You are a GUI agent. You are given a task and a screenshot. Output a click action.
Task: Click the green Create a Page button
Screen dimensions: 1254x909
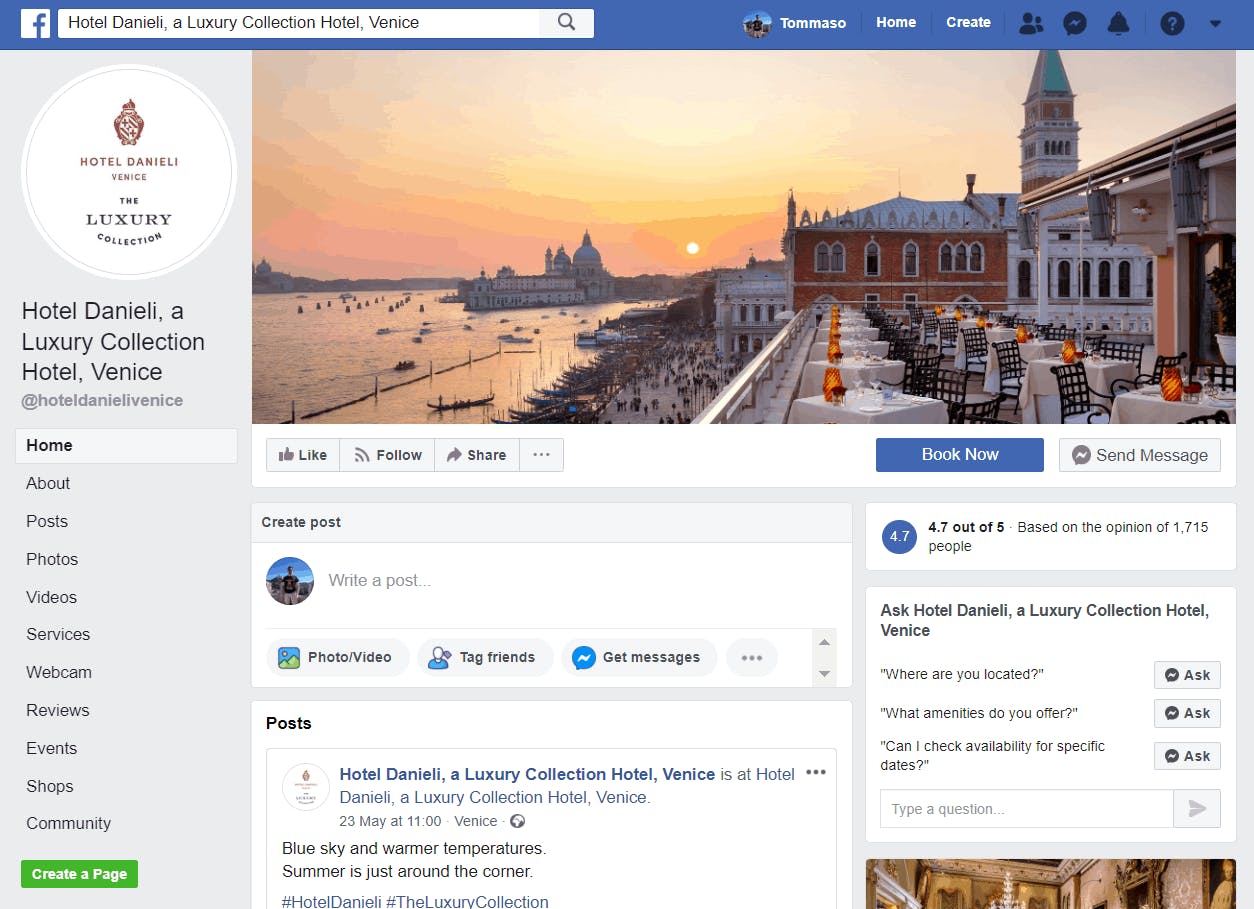coord(79,874)
